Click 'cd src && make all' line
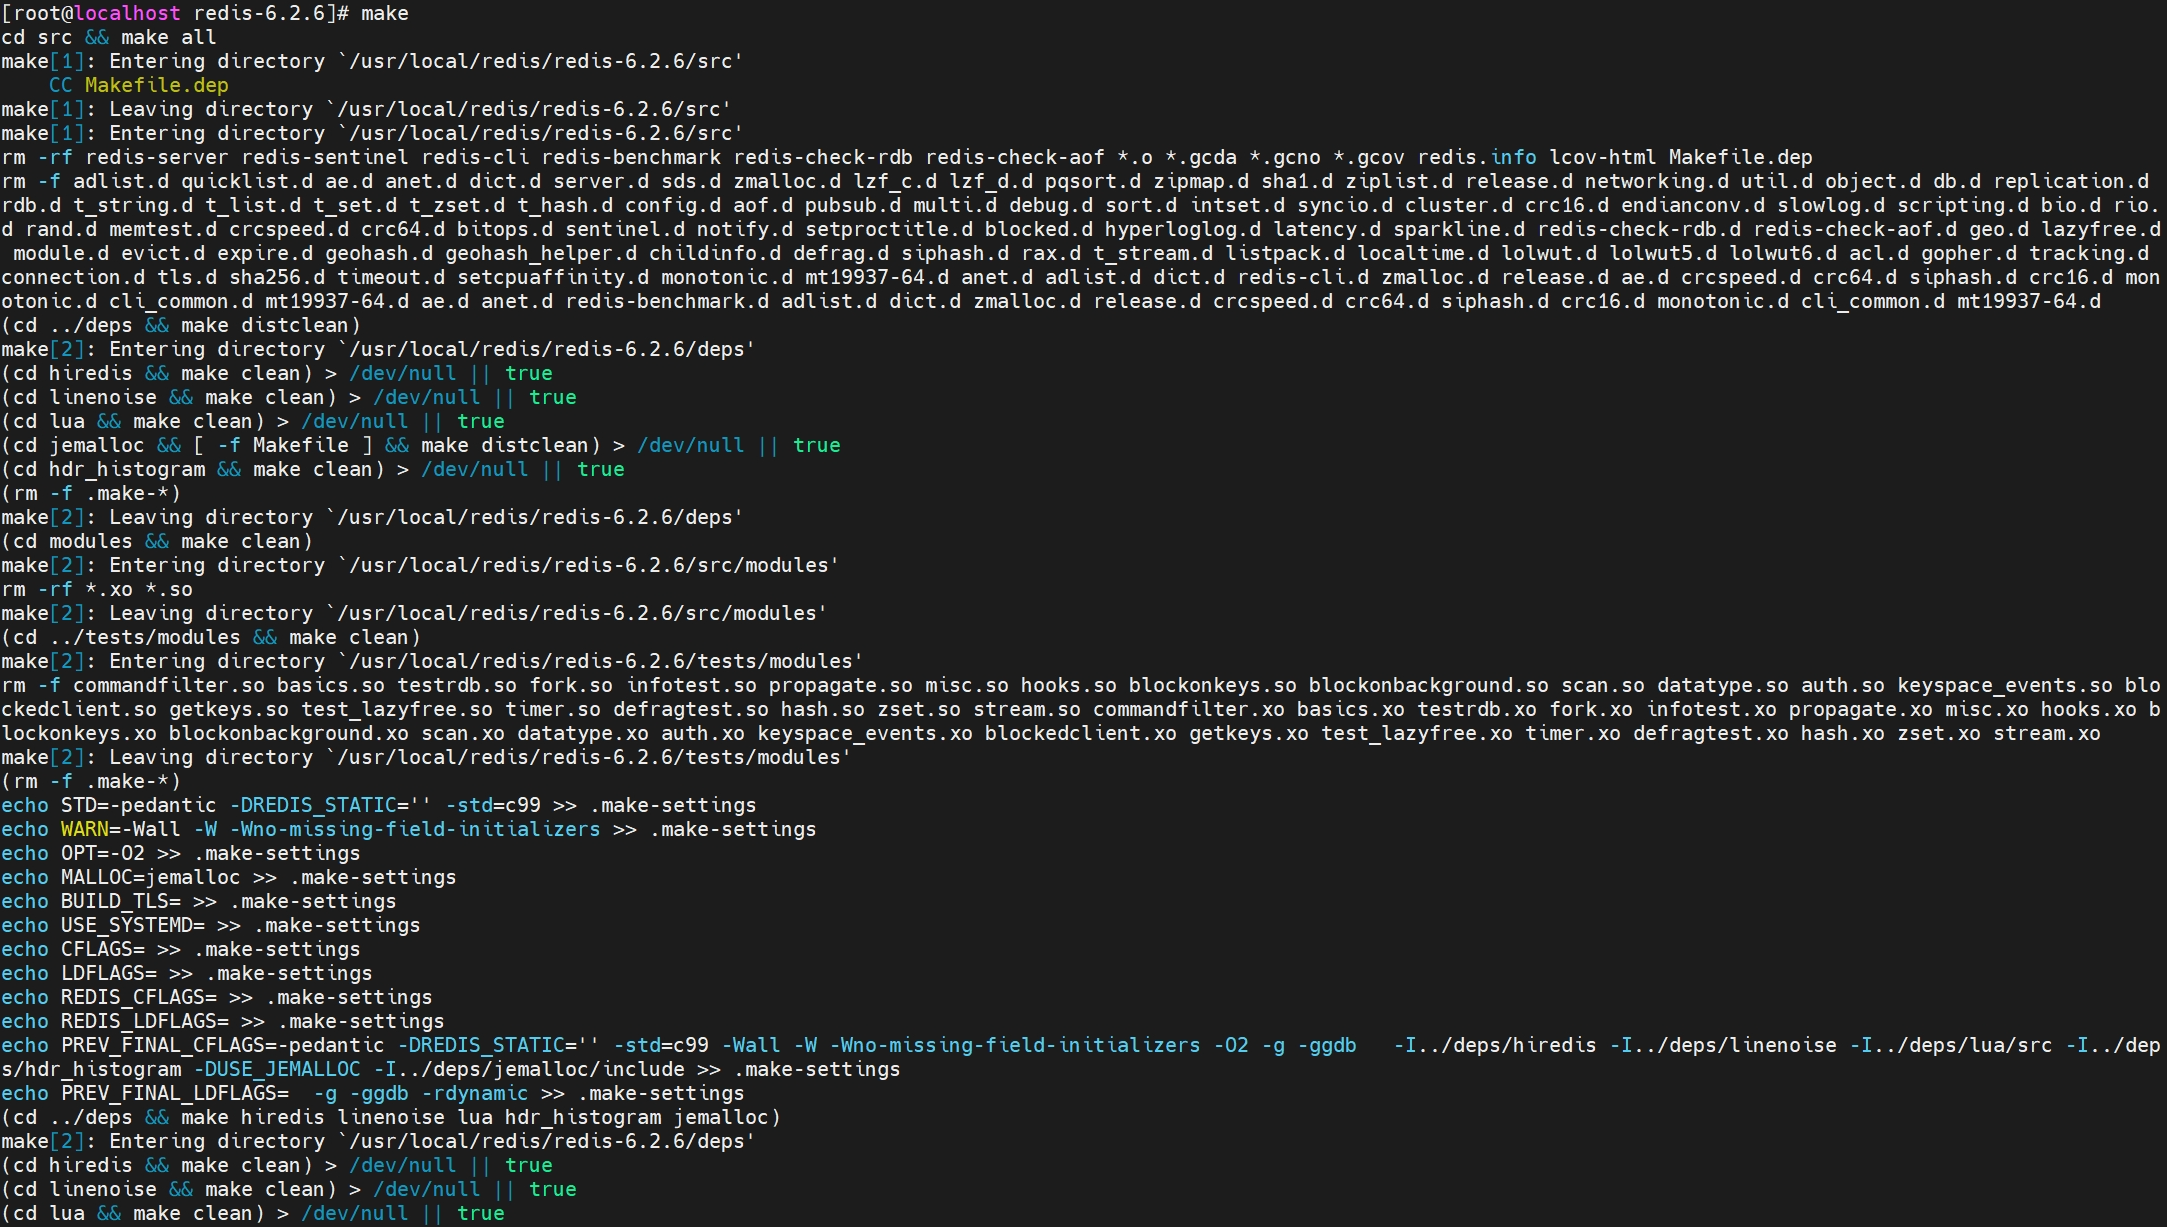Image resolution: width=2167 pixels, height=1227 pixels. pyautogui.click(x=109, y=37)
